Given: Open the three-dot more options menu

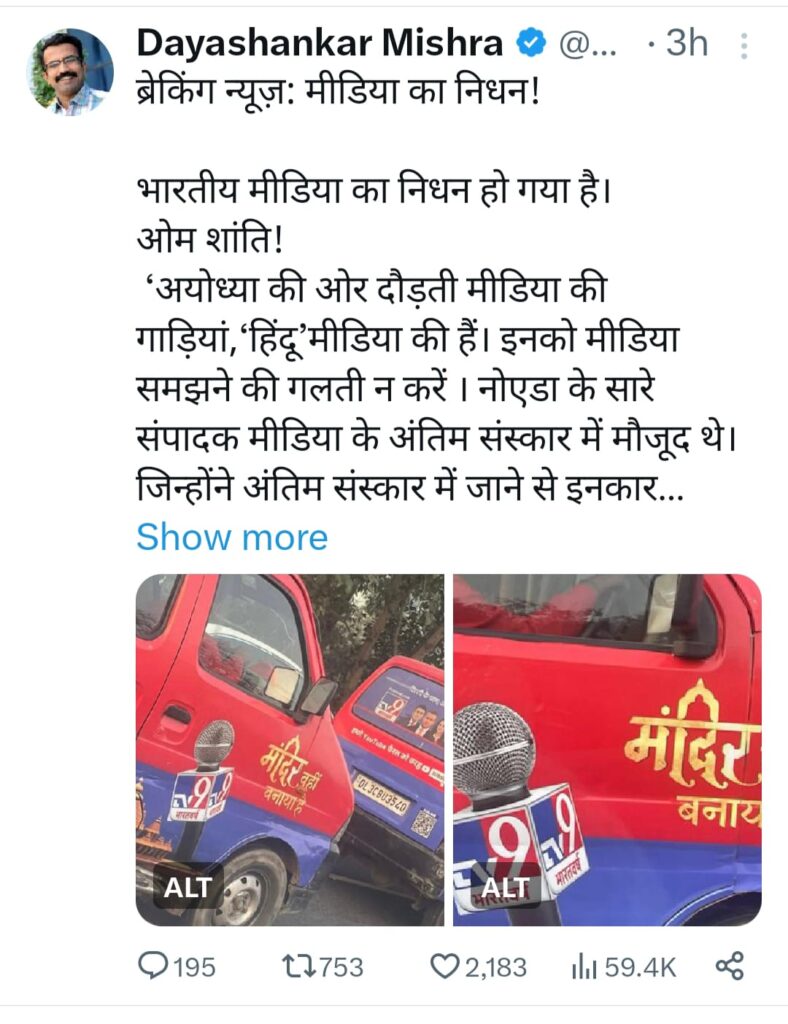Looking at the screenshot, I should tap(745, 46).
